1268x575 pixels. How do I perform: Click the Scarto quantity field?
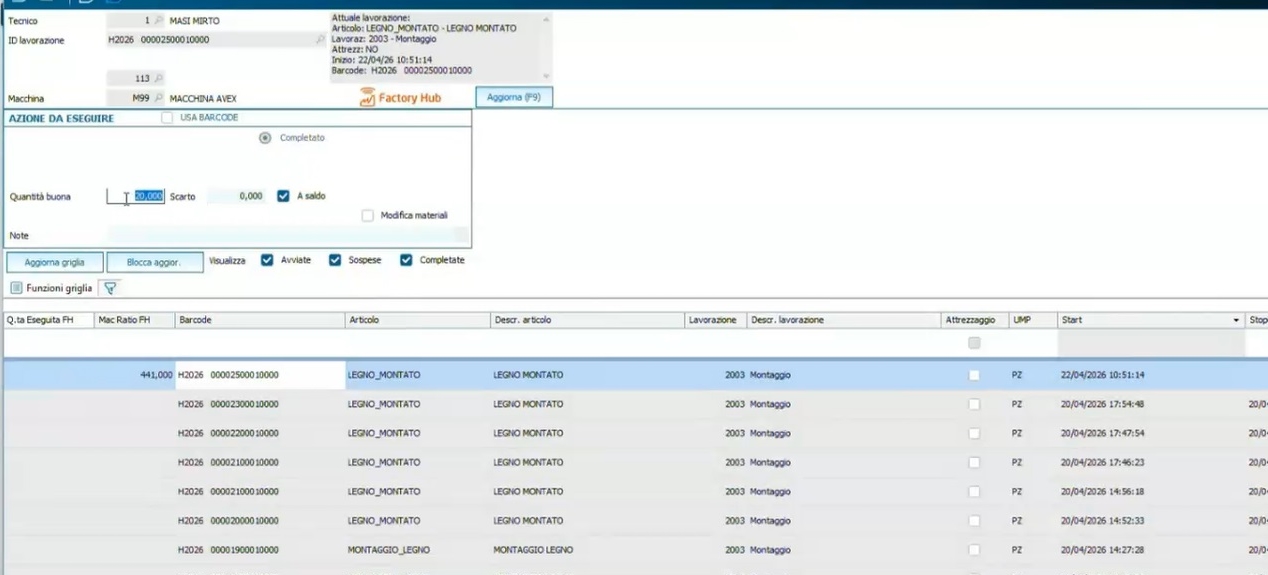234,197
